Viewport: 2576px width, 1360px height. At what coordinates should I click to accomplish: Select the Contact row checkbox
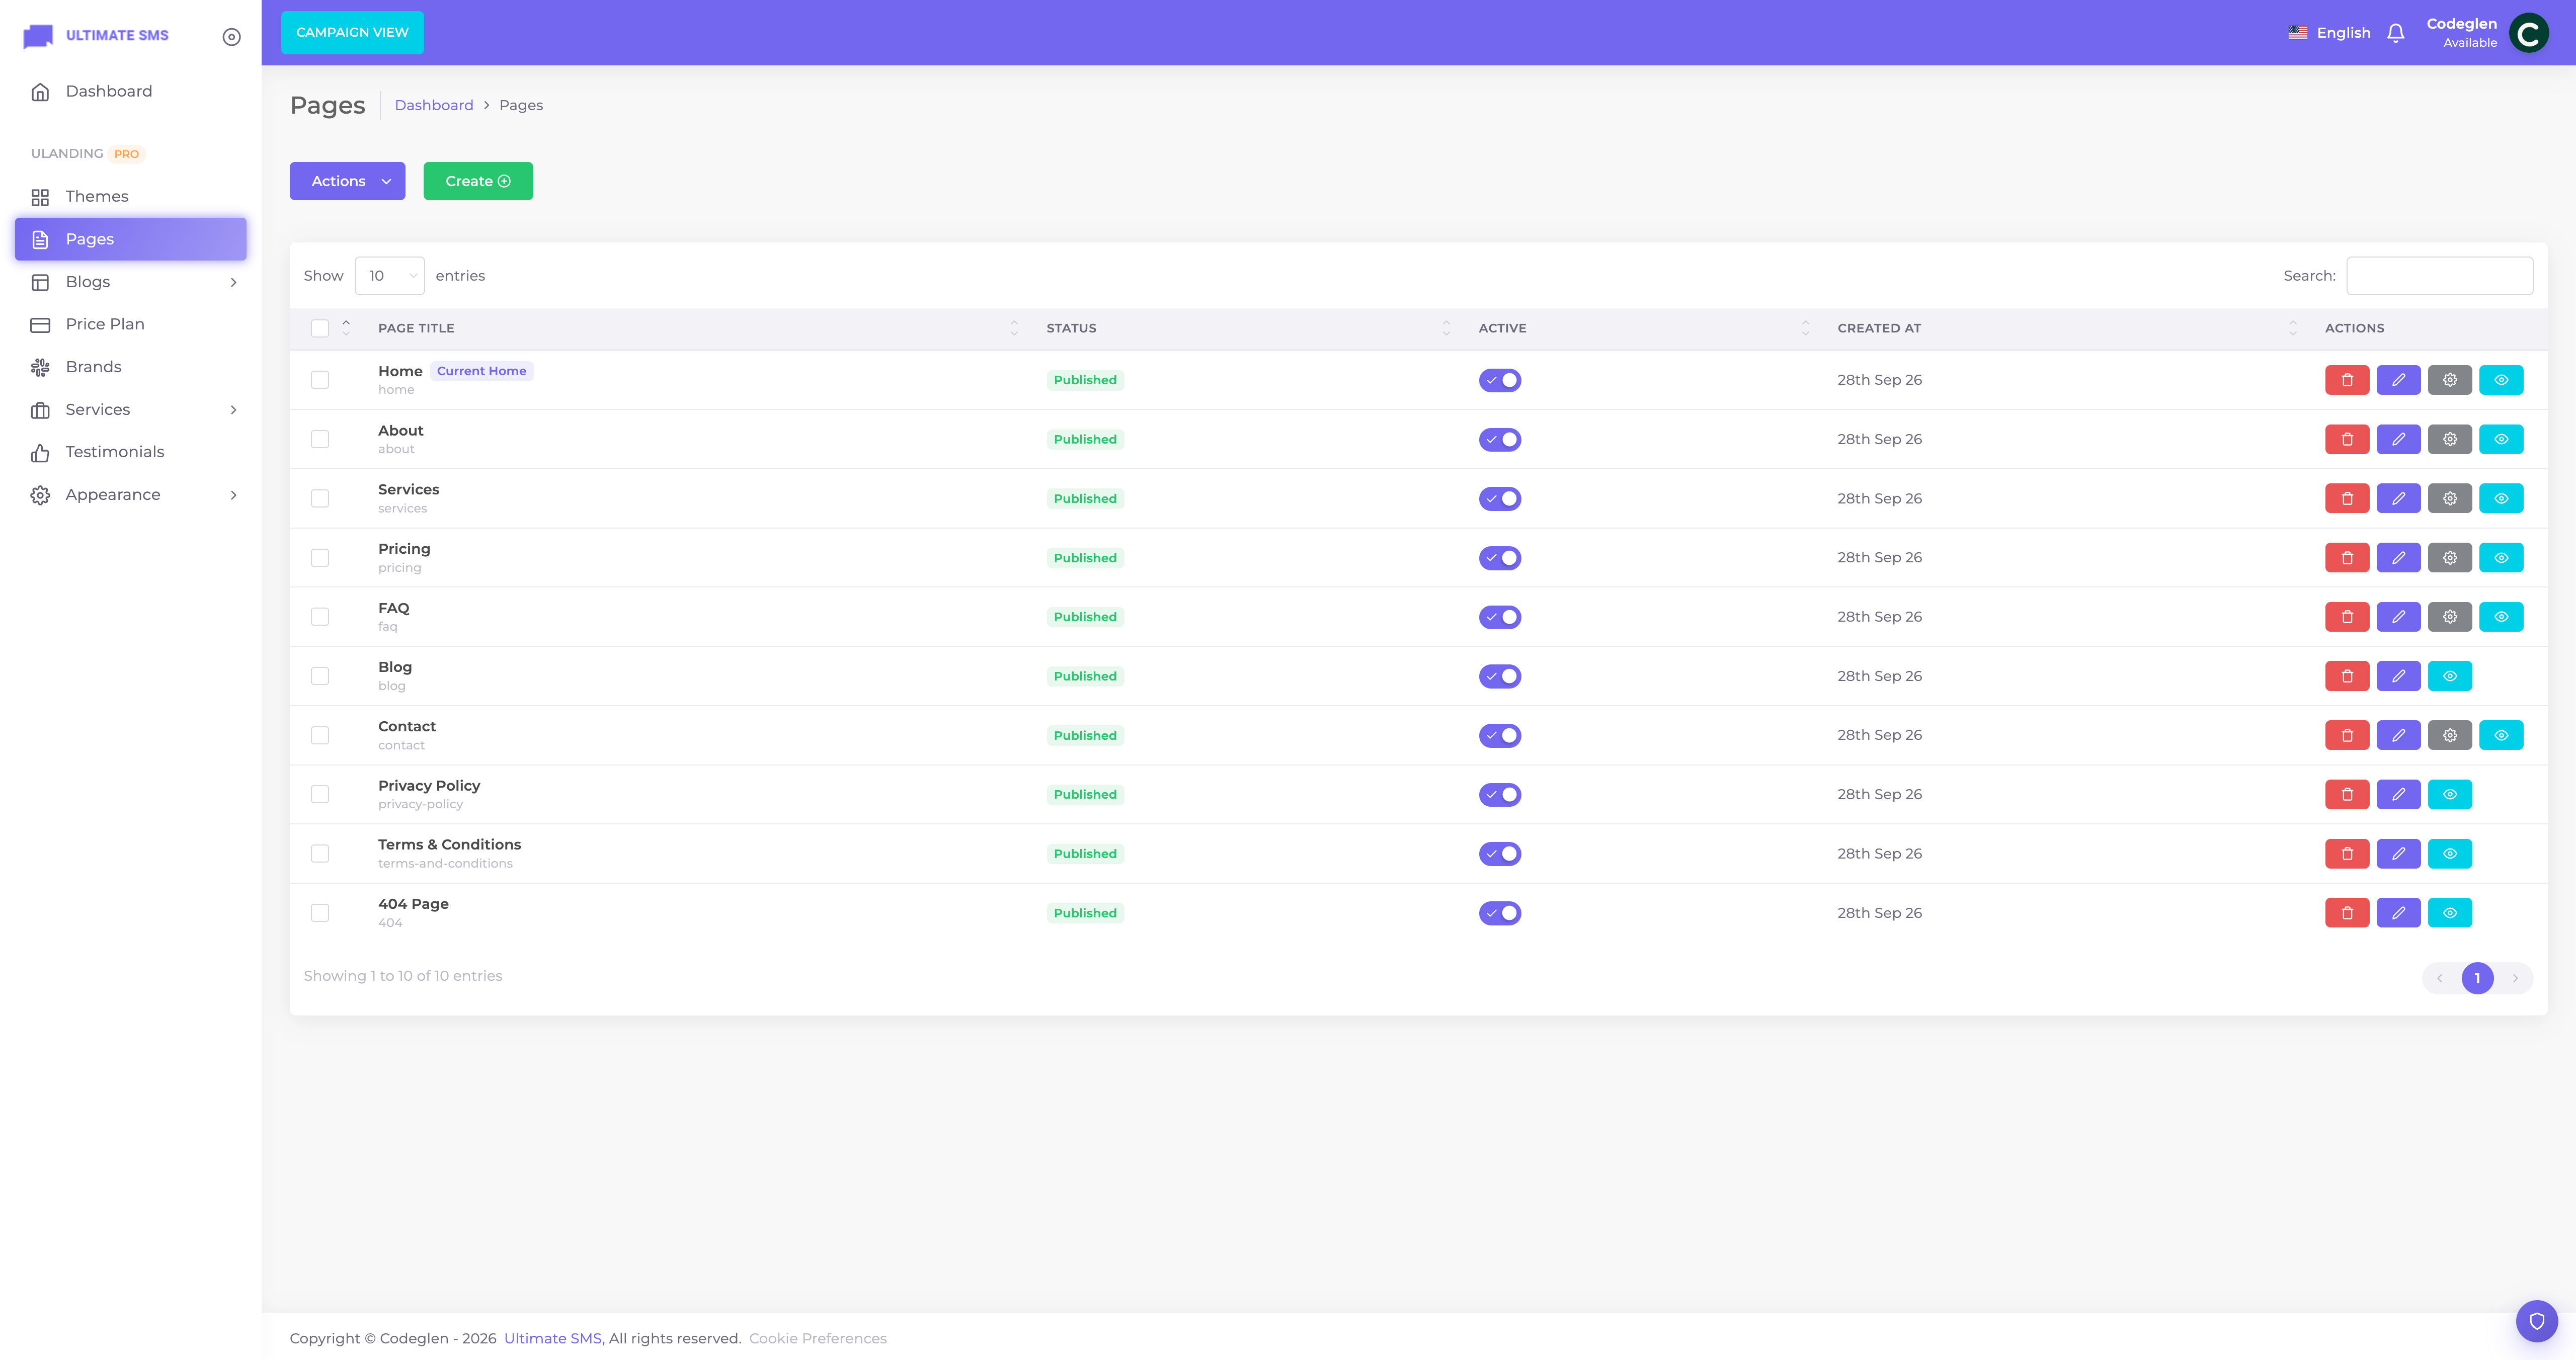[320, 735]
